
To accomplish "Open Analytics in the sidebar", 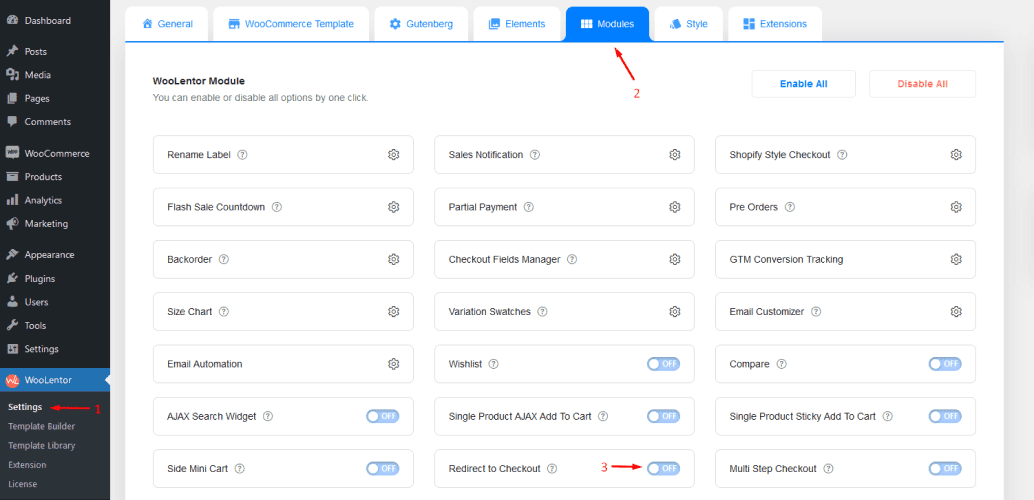I will coord(55,201).
